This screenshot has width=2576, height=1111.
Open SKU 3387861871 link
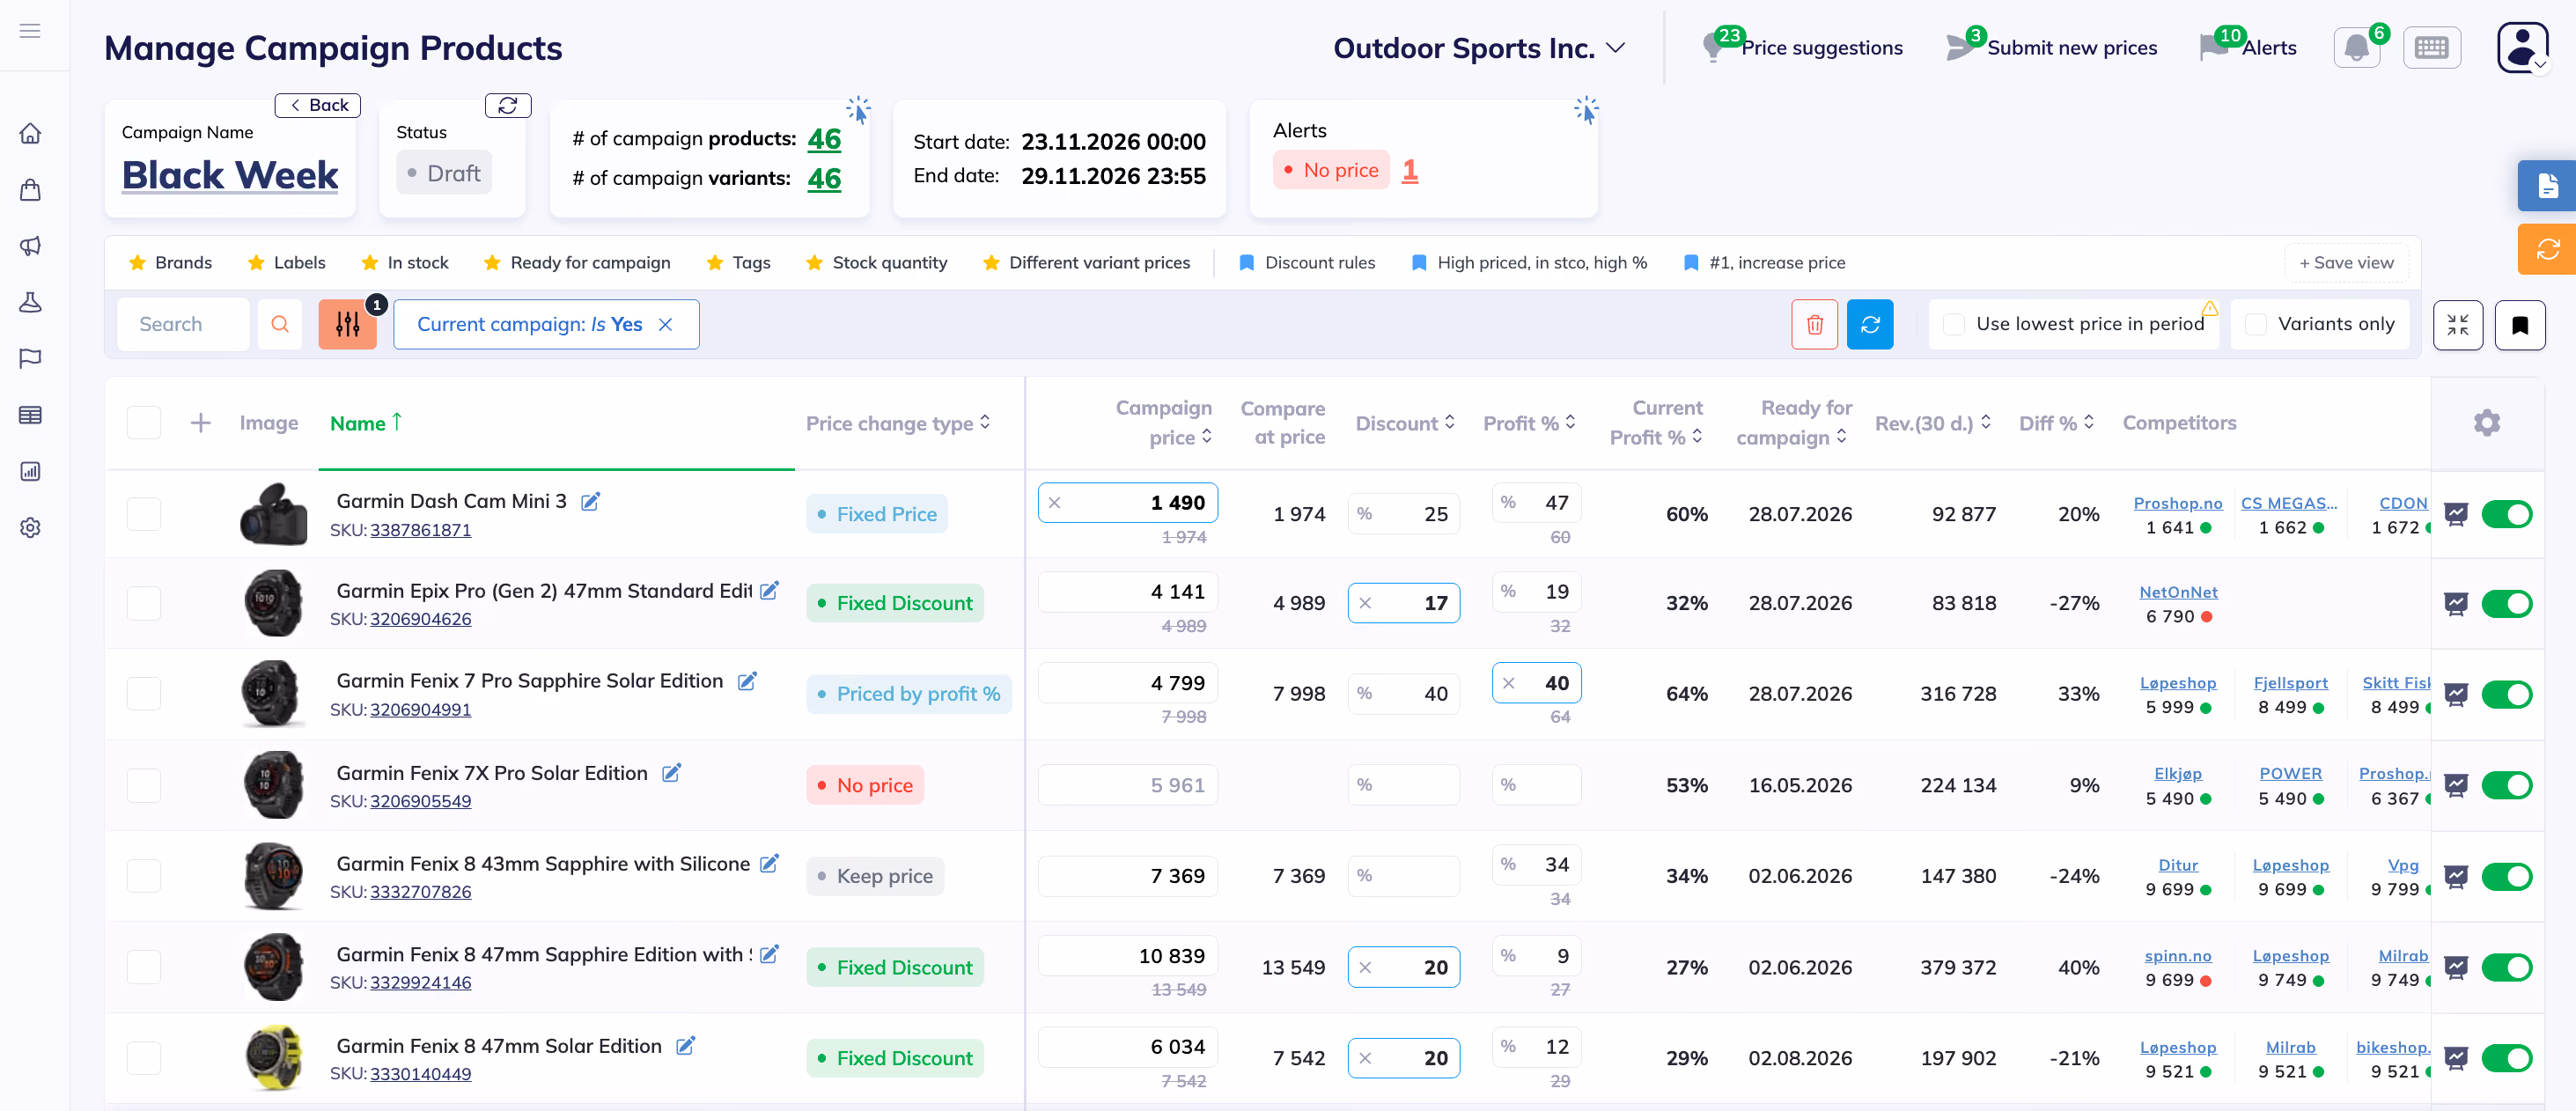pos(420,530)
